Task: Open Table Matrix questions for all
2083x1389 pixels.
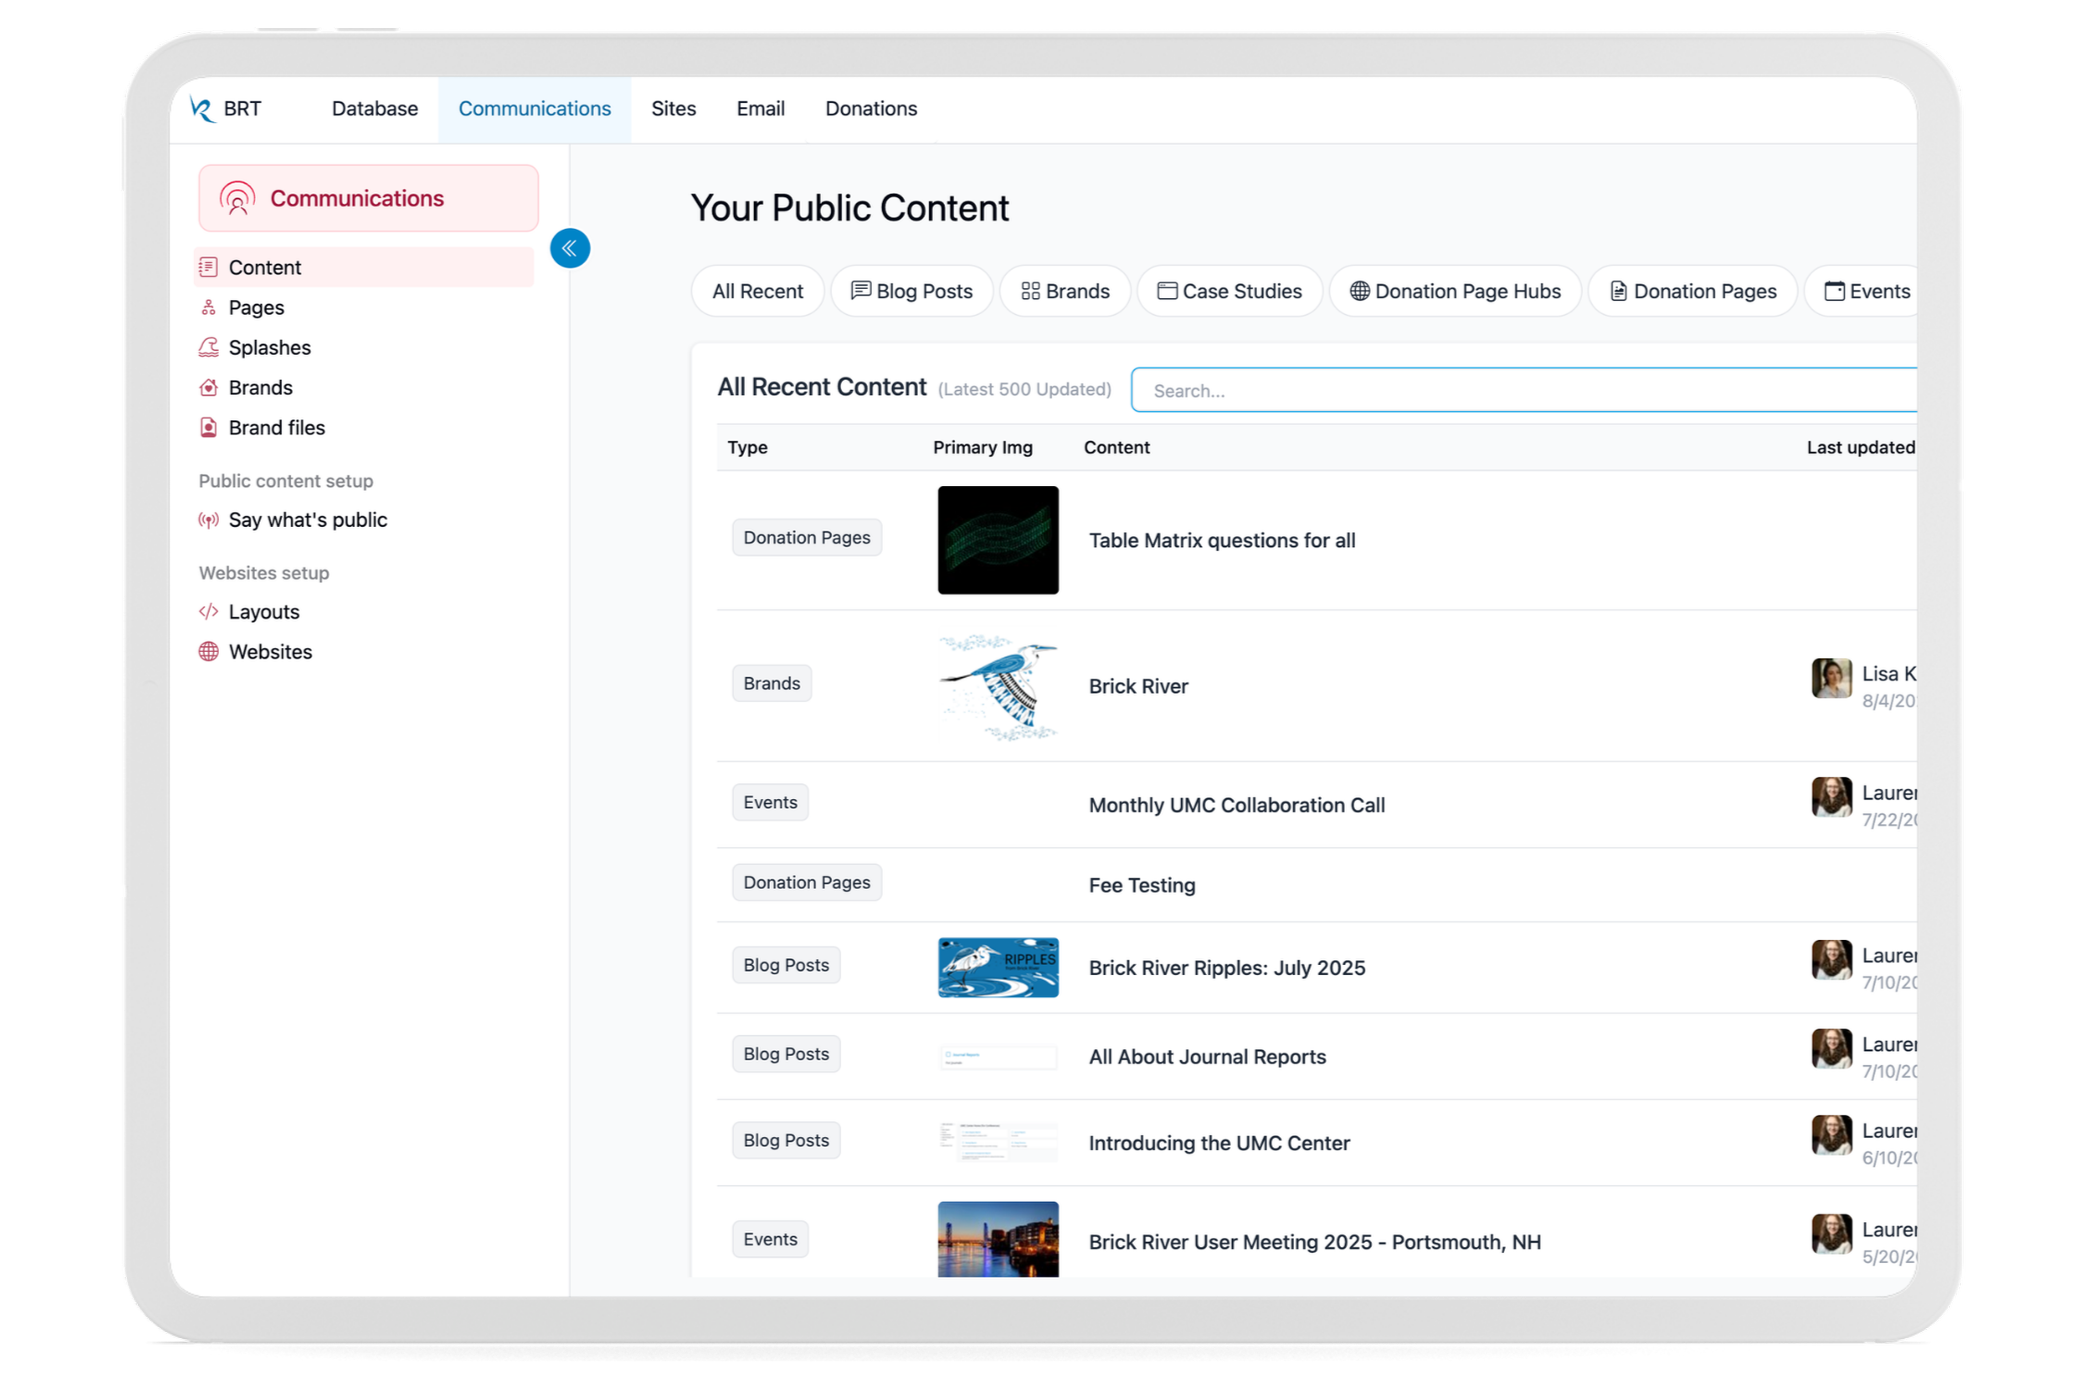Action: pos(1221,541)
